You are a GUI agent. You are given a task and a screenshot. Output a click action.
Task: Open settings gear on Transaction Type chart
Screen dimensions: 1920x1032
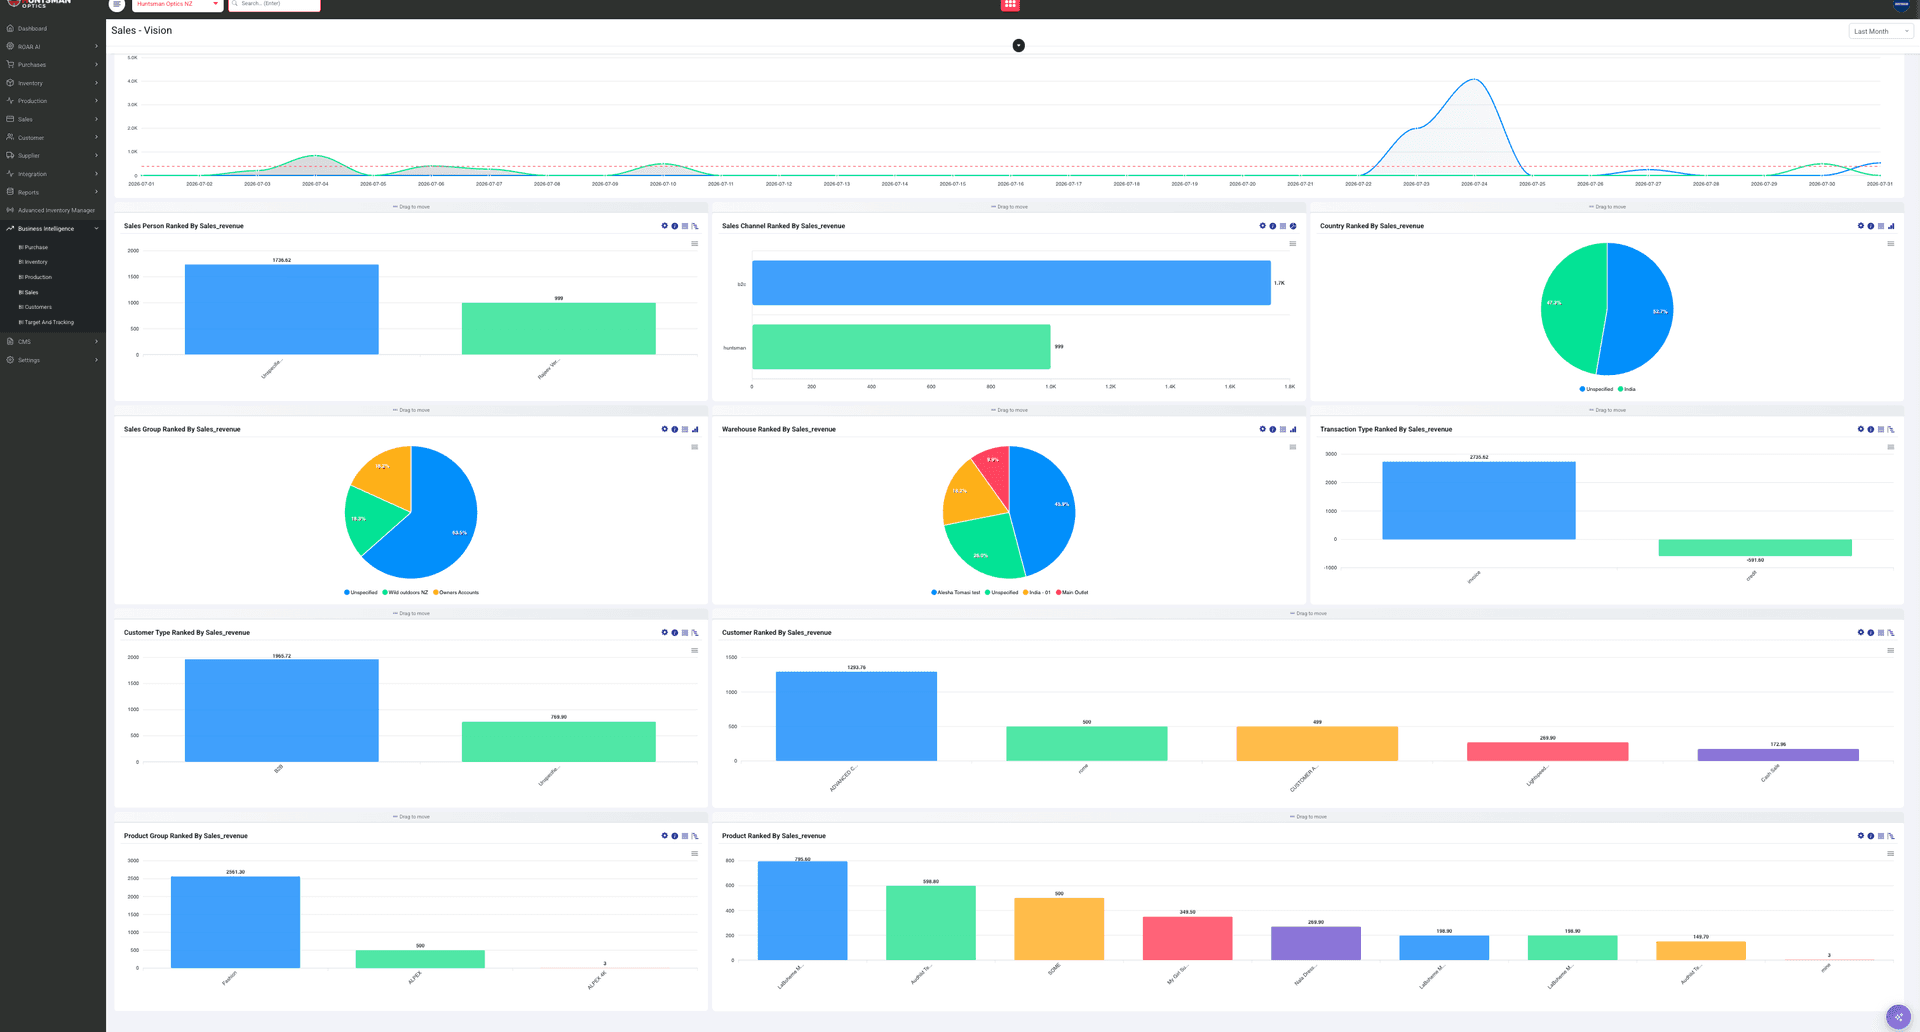pos(1861,429)
